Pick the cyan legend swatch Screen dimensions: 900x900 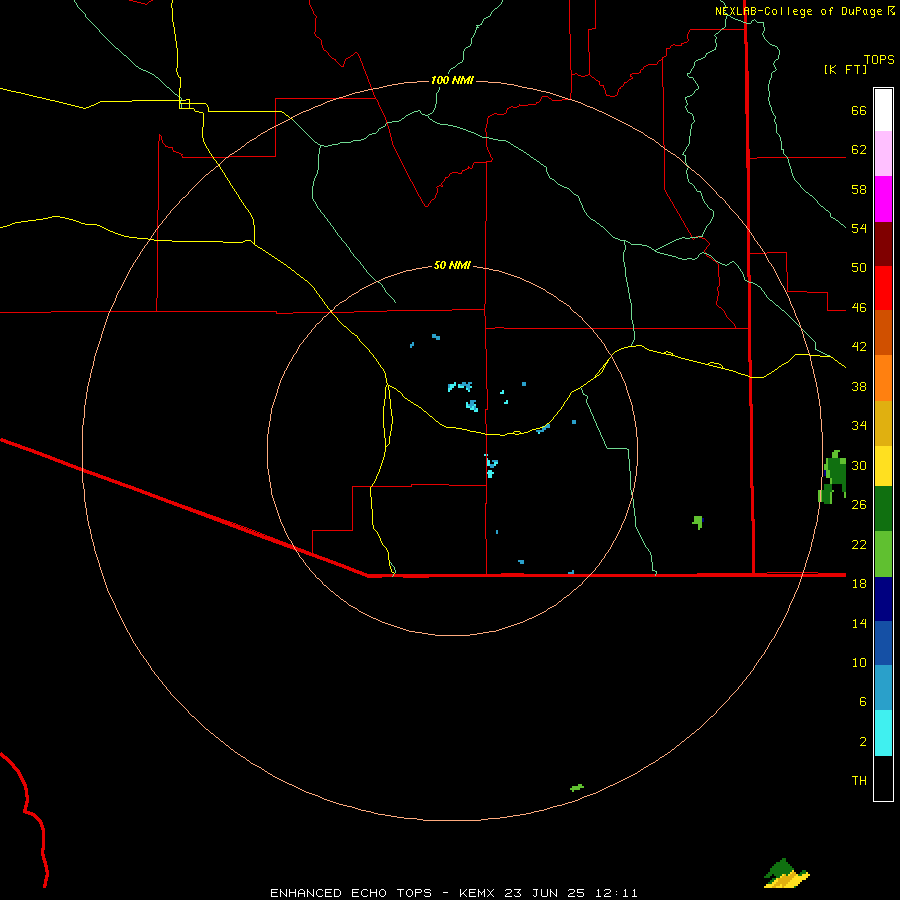click(x=883, y=733)
